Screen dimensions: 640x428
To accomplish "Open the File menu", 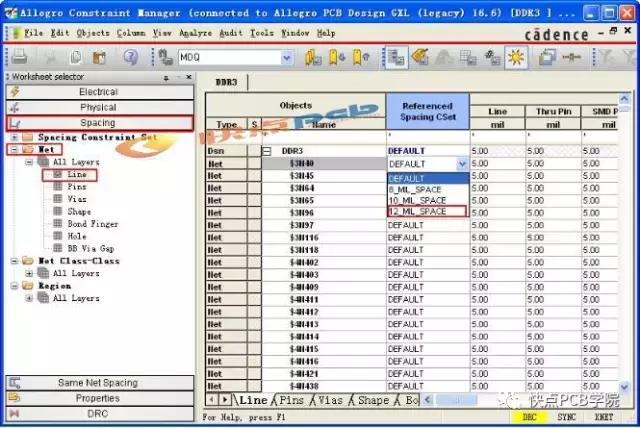I will [33, 33].
